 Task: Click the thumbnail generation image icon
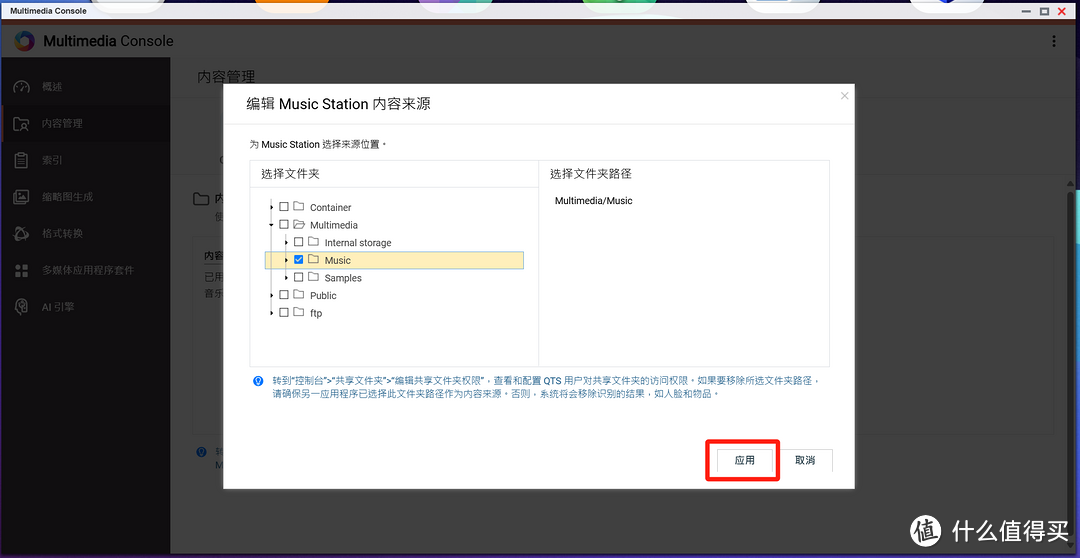tap(22, 197)
